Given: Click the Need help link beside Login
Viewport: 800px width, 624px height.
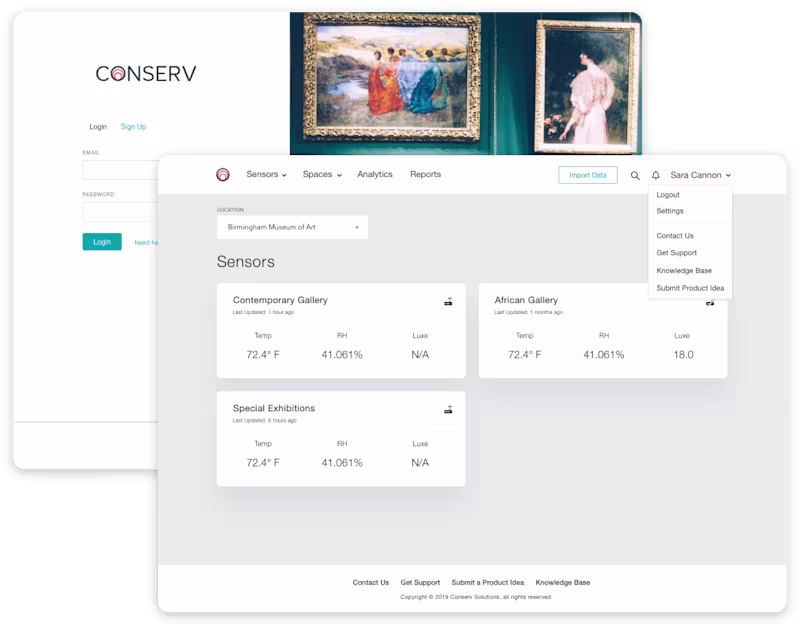Looking at the screenshot, I should coord(146,242).
